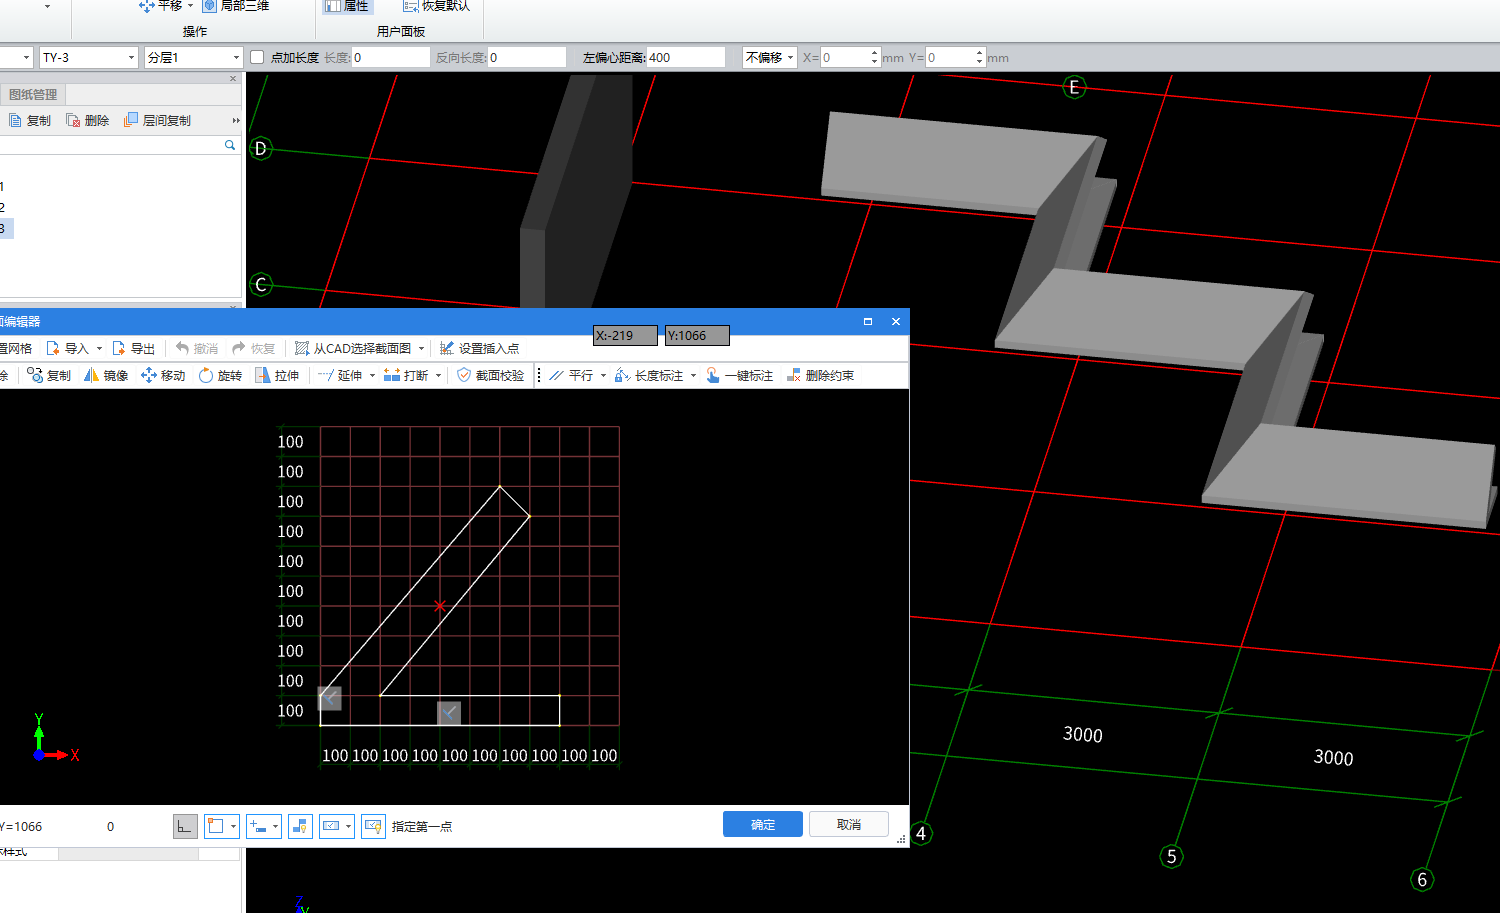The width and height of the screenshot is (1500, 913).
Task: Select the 平行 parallel constraint tool
Action: tap(570, 375)
